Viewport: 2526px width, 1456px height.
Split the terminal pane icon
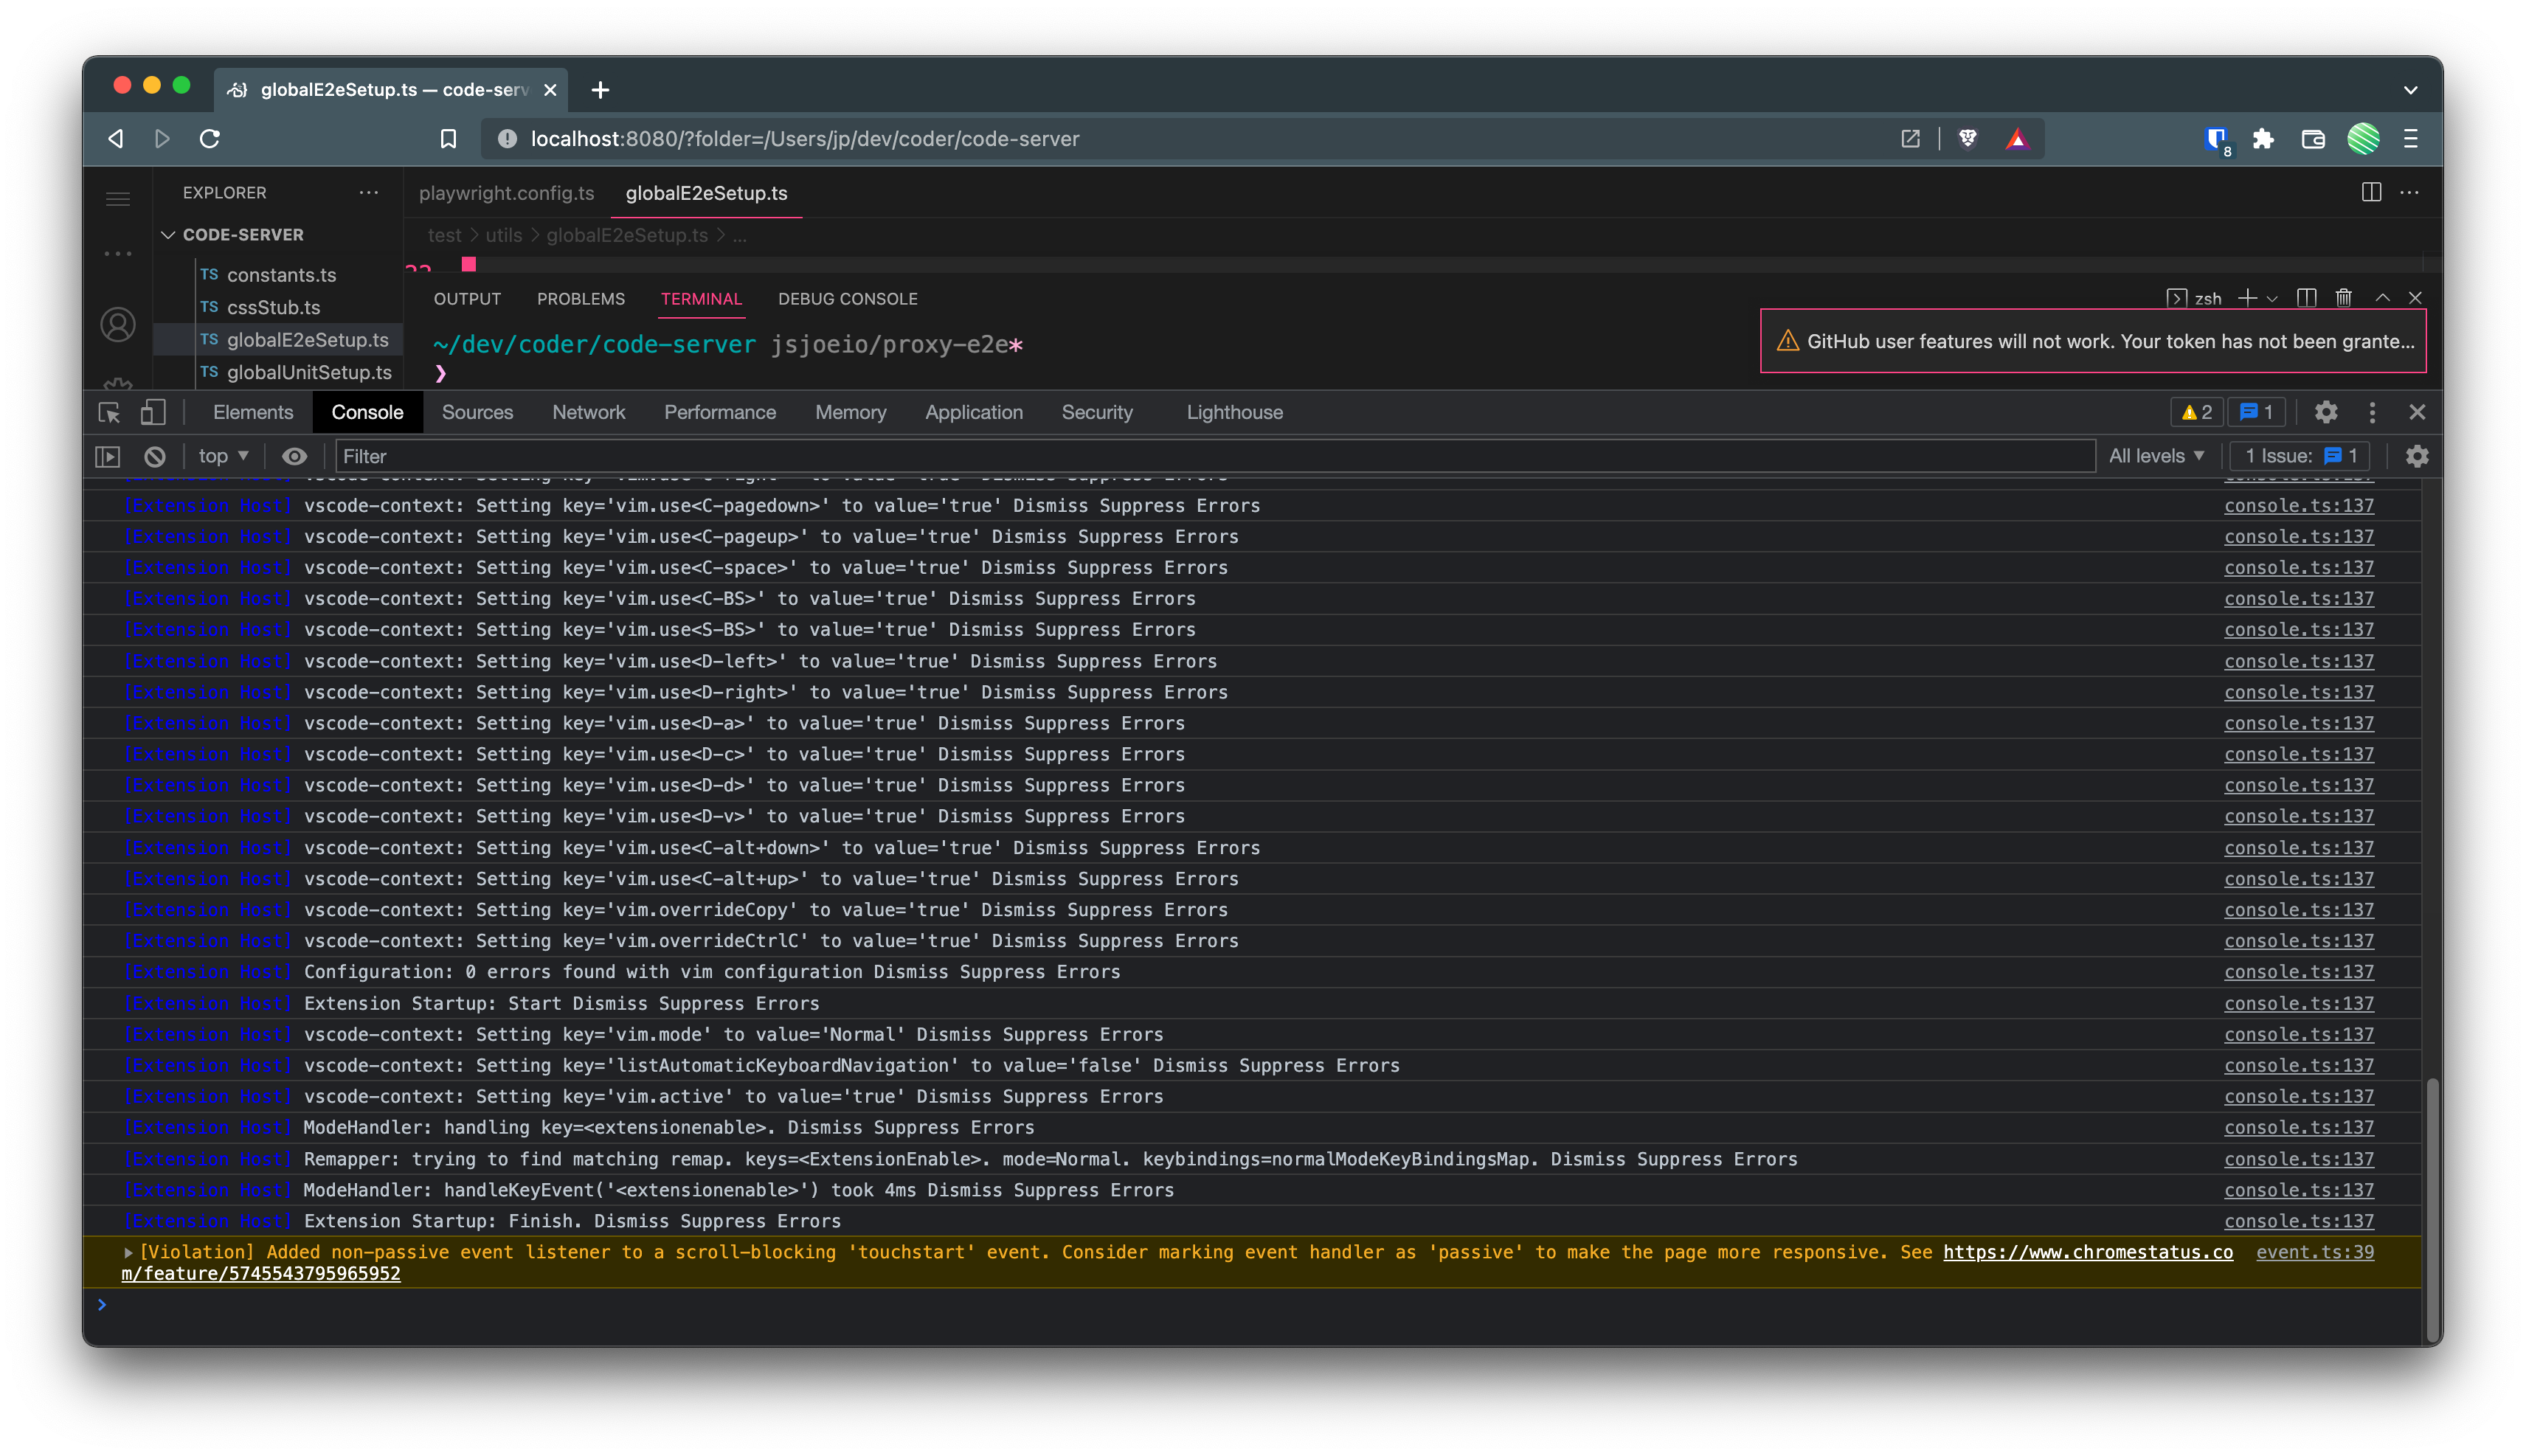(2306, 298)
